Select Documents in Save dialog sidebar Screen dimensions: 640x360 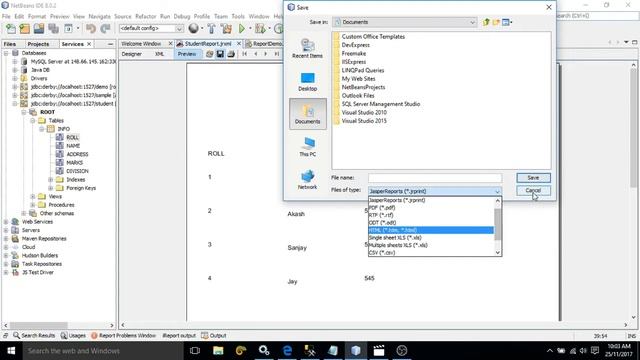click(x=308, y=114)
